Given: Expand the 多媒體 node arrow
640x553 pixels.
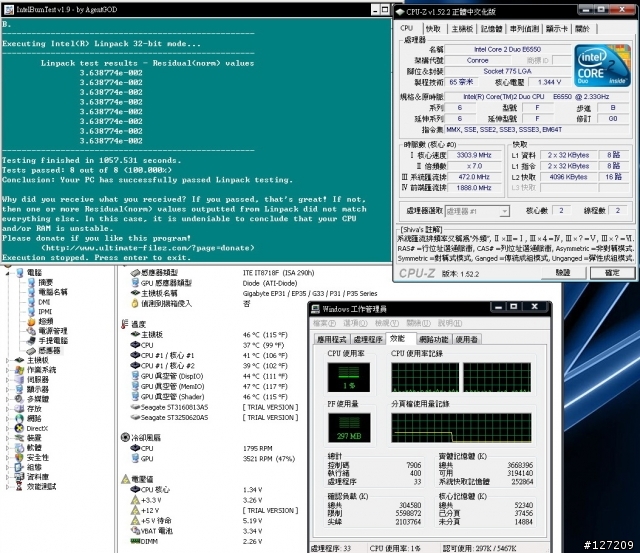Looking at the screenshot, I should (x=7, y=399).
